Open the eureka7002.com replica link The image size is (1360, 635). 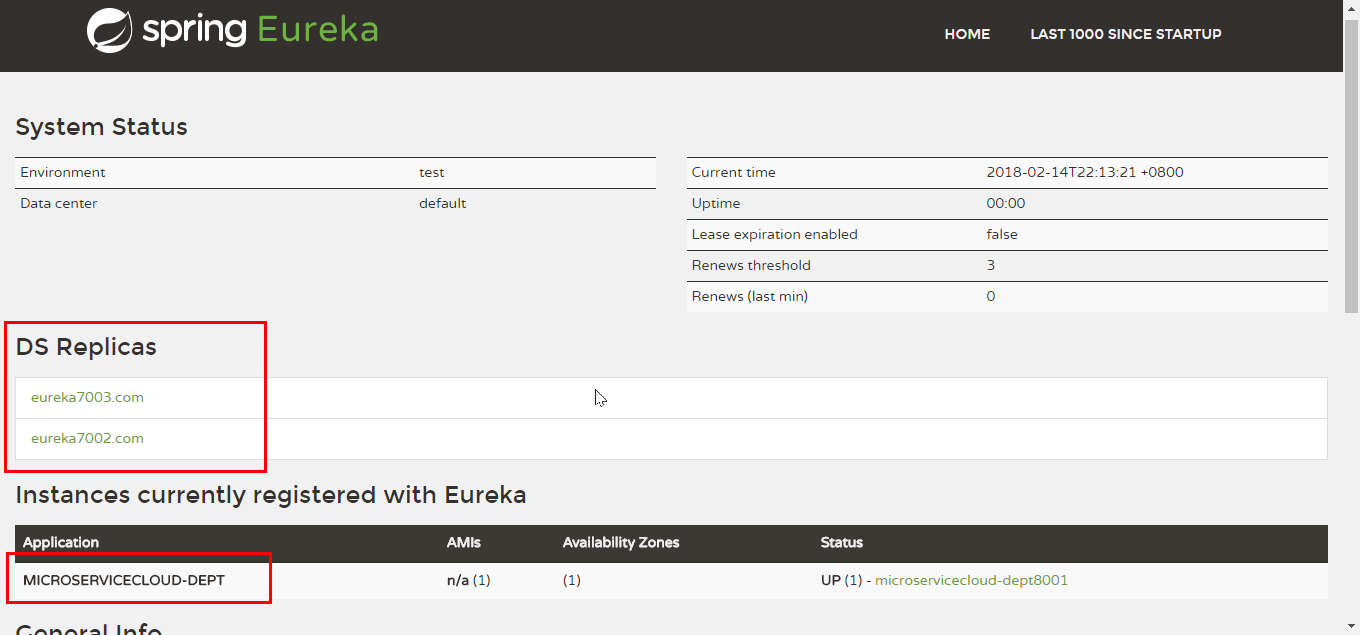(x=87, y=438)
